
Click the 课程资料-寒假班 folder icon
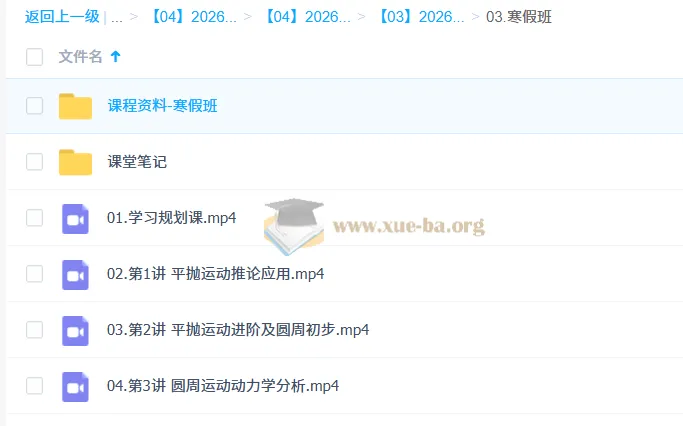point(75,106)
